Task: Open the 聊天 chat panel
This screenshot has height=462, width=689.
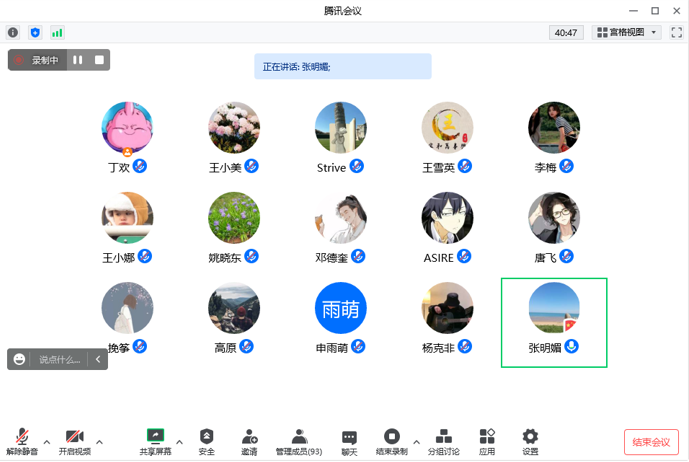Action: click(x=349, y=441)
